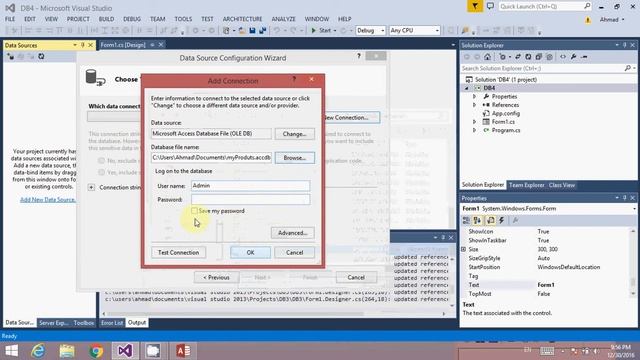This screenshot has height=360, width=640.
Task: Click Properties page icon in Properties panel toolbar
Action: tap(490, 220)
